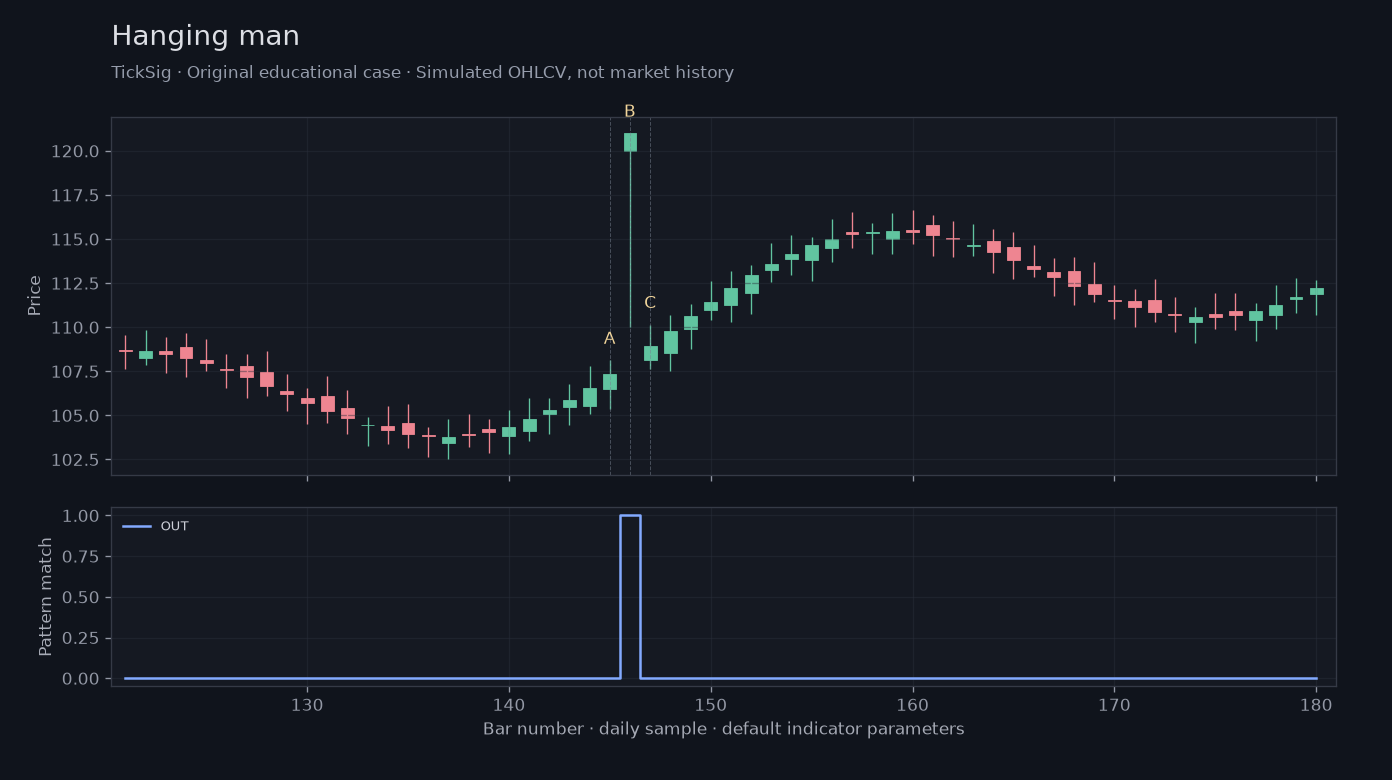This screenshot has height=780, width=1392.
Task: Click the 105.0 price tick label
Action: pyautogui.click(x=75, y=416)
